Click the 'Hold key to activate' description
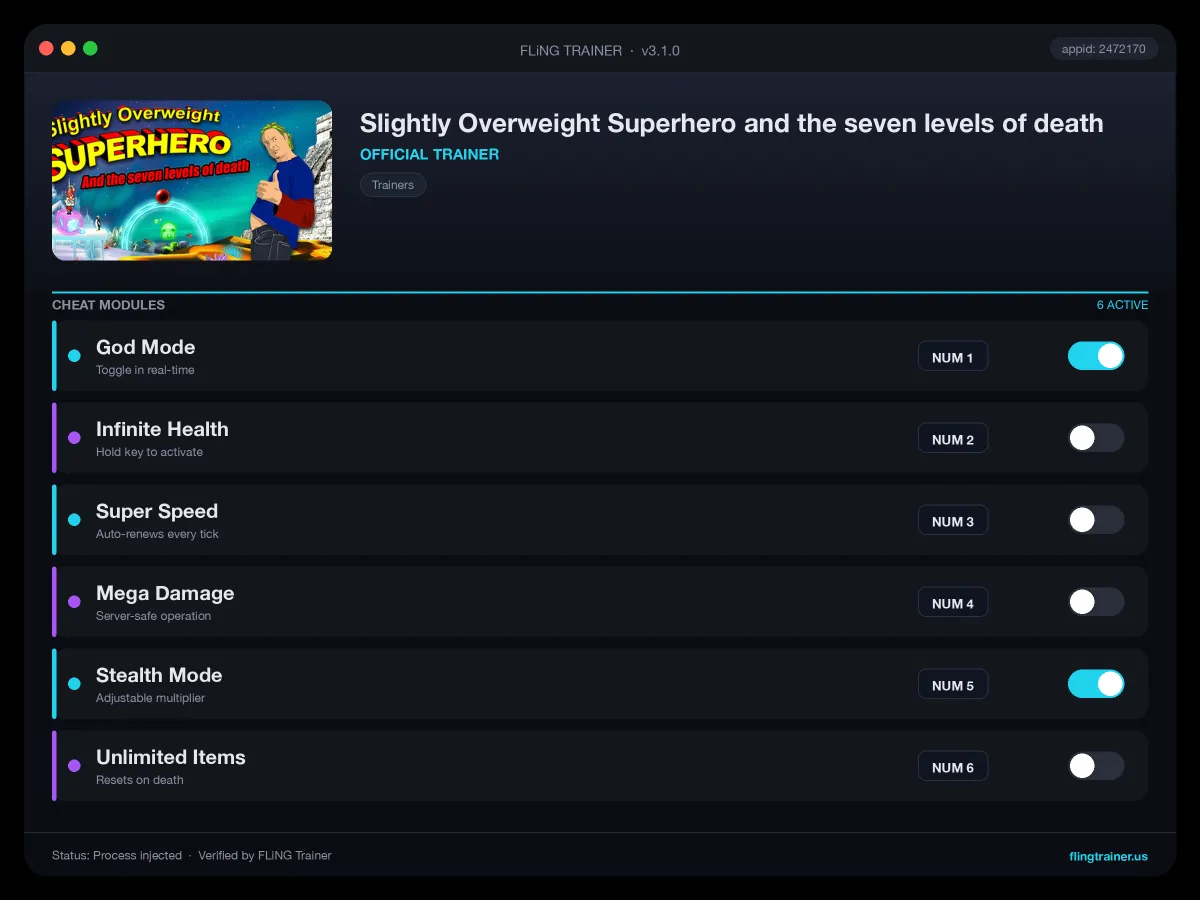1200x900 pixels. (149, 452)
